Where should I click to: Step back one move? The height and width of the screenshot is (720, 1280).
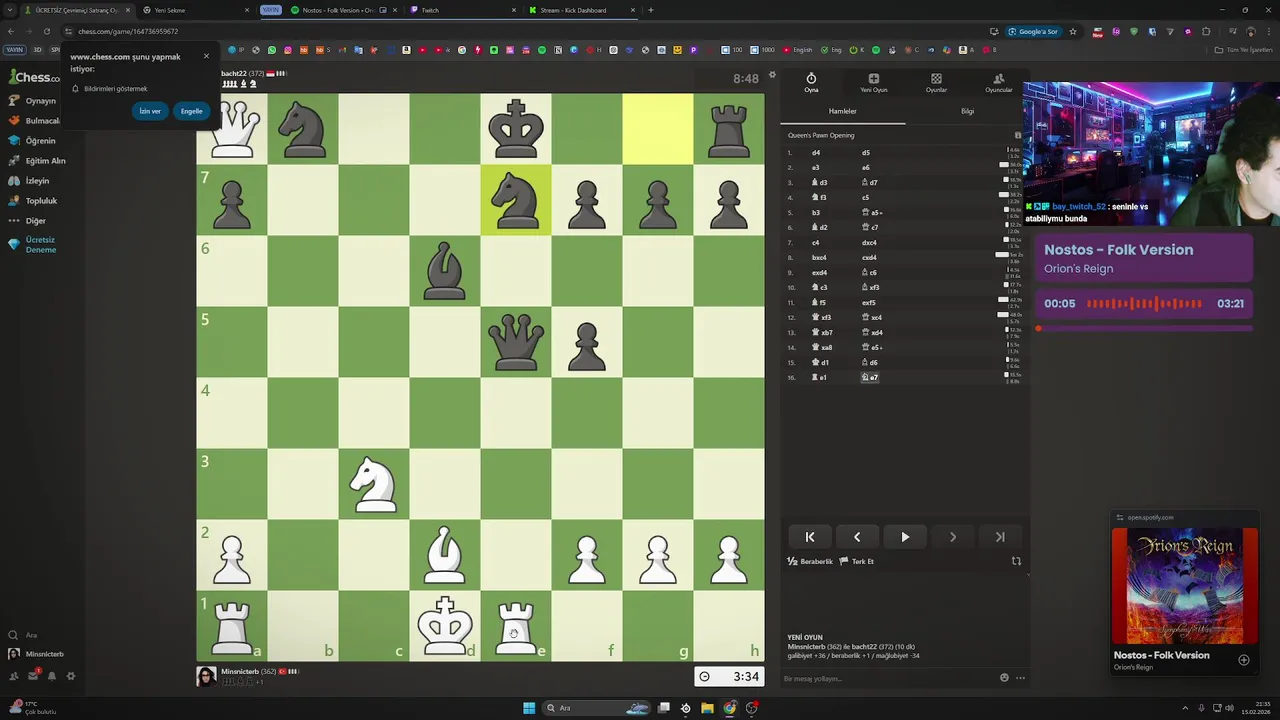point(857,537)
